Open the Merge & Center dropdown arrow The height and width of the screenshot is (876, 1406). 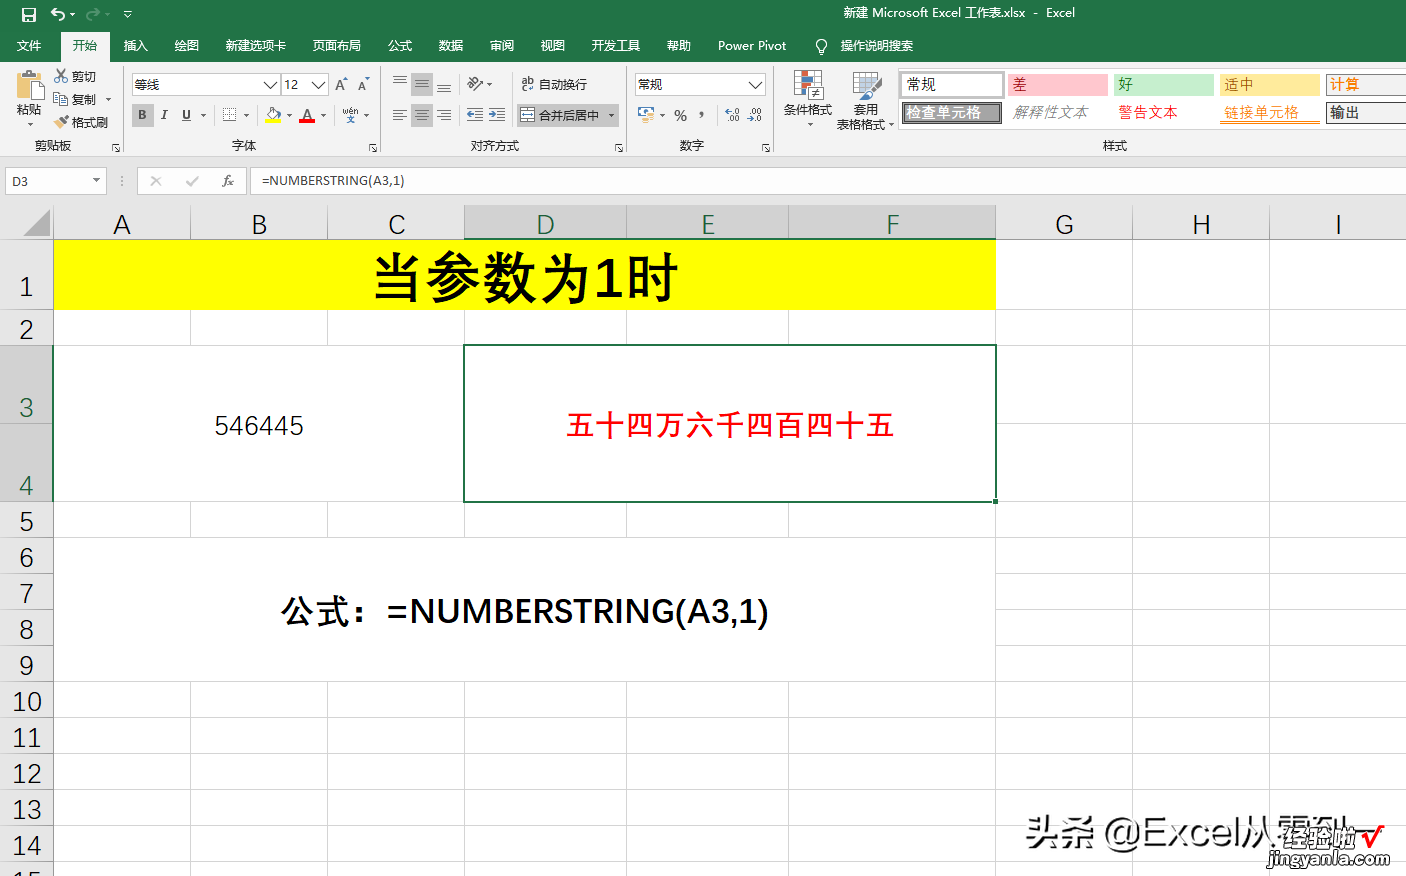[x=611, y=115]
